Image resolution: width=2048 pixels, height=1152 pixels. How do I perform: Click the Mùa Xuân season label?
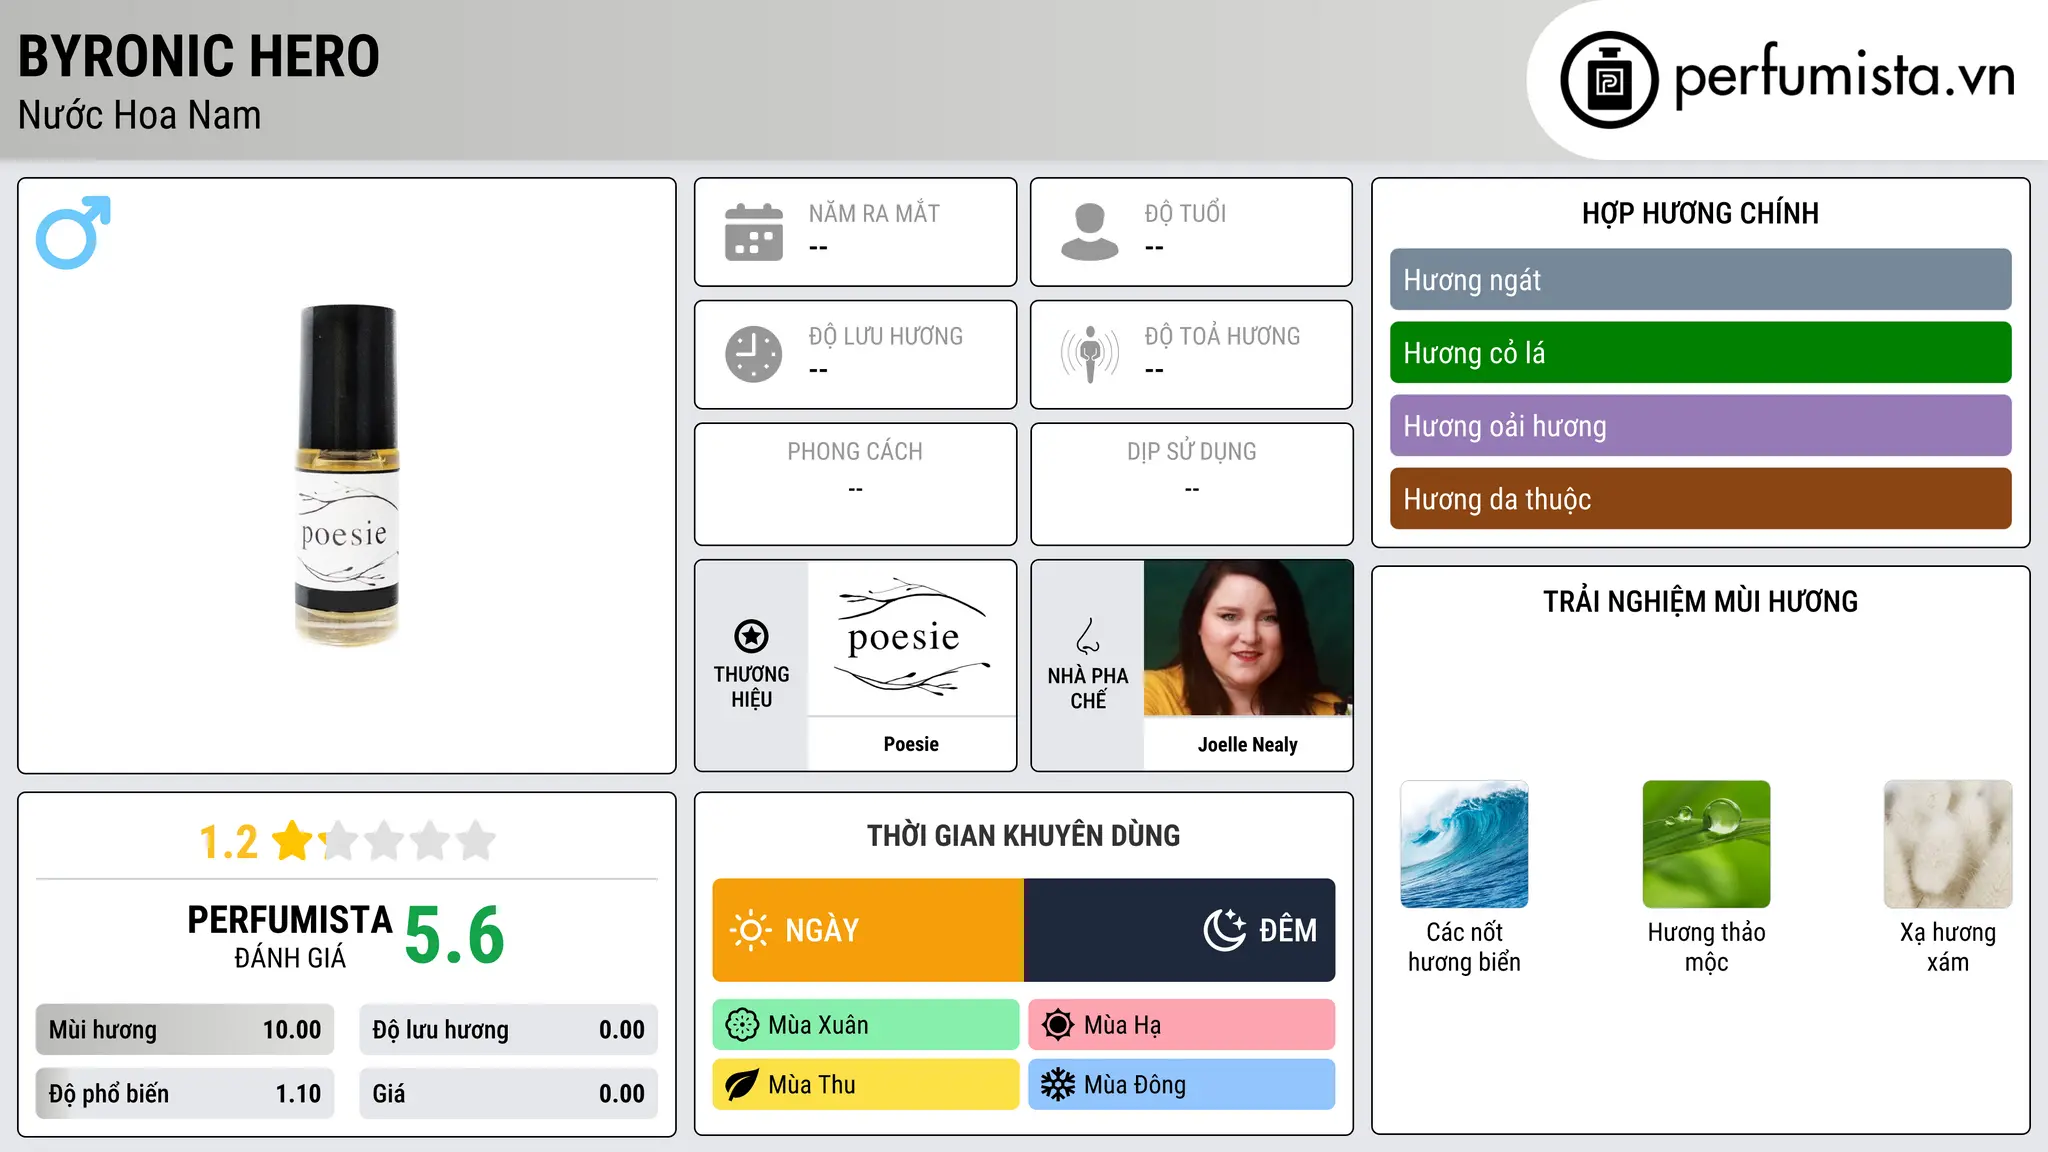pyautogui.click(x=818, y=1025)
